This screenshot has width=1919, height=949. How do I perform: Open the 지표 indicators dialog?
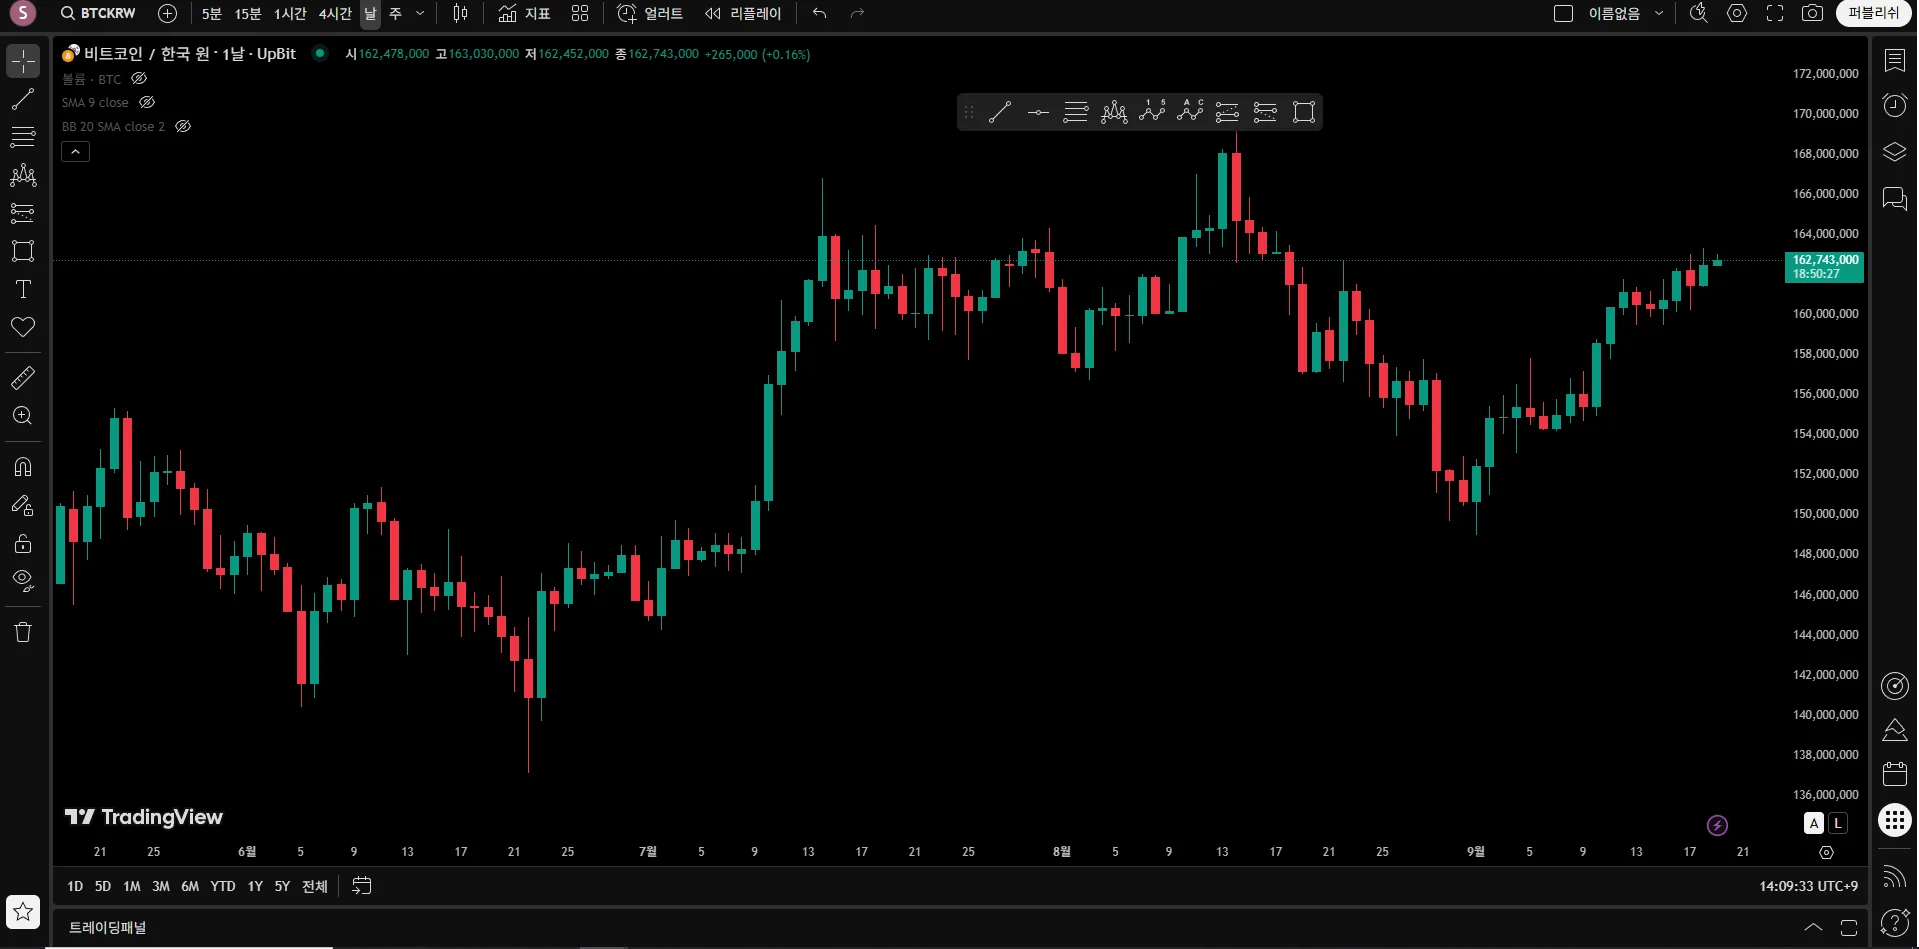(x=524, y=14)
